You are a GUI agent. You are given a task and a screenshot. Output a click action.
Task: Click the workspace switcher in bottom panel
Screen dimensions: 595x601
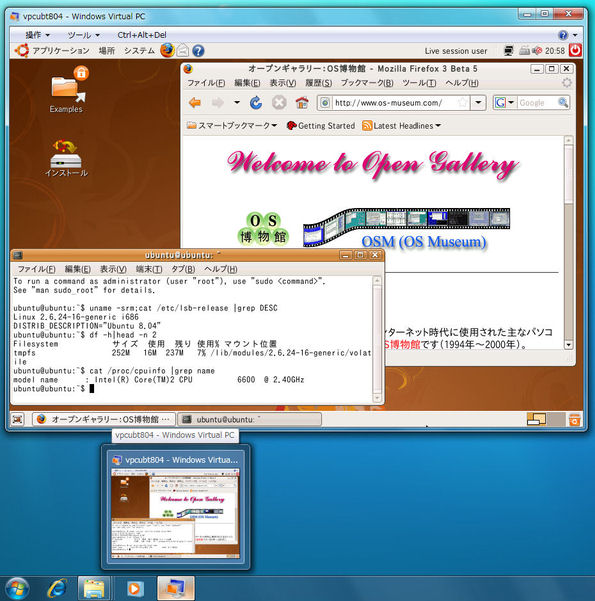(x=546, y=419)
